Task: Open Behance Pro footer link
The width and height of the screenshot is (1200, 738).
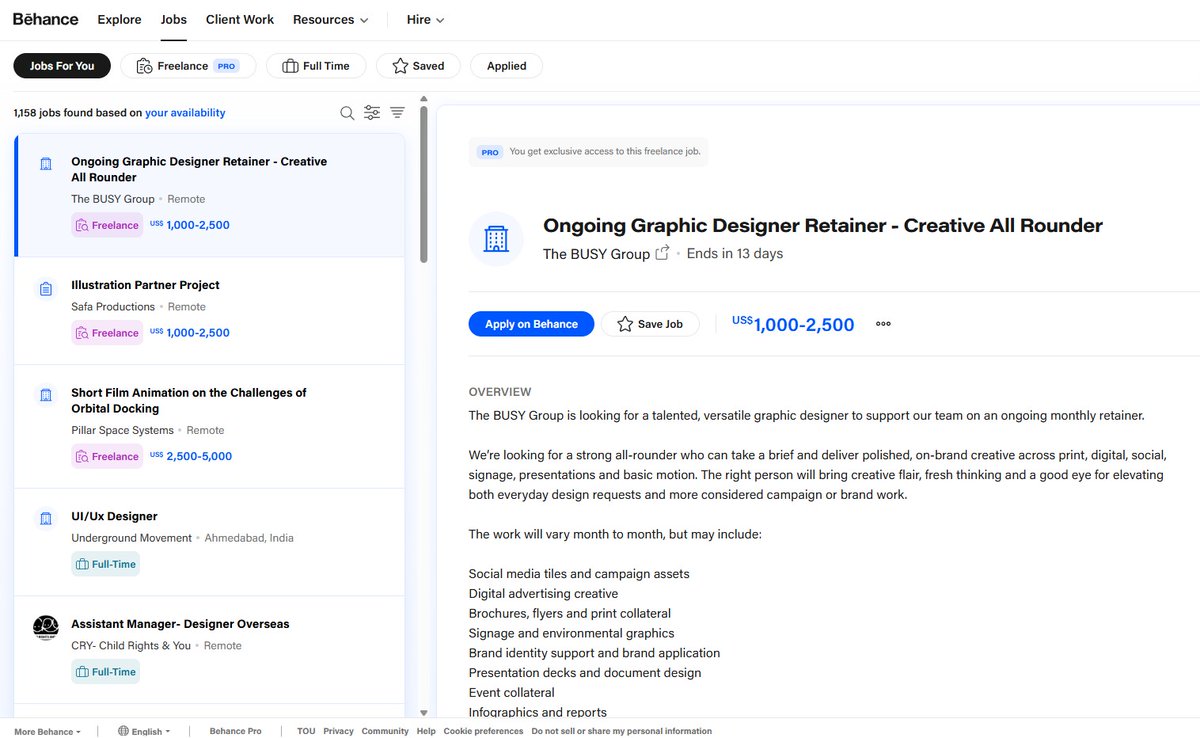Action: coord(236,731)
